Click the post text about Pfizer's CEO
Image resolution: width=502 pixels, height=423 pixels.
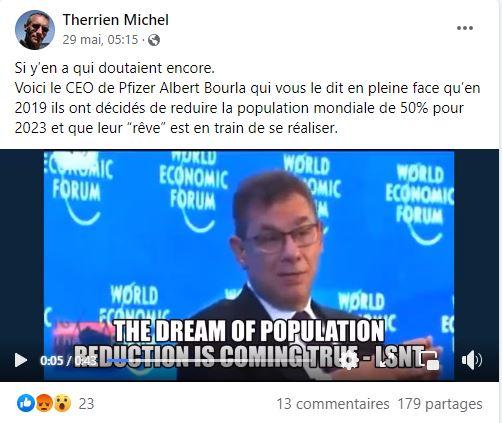247,98
